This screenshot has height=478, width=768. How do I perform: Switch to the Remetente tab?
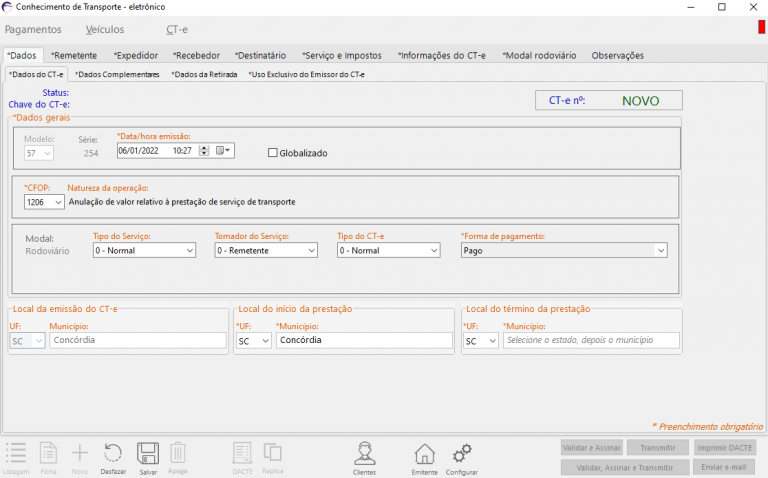click(76, 55)
